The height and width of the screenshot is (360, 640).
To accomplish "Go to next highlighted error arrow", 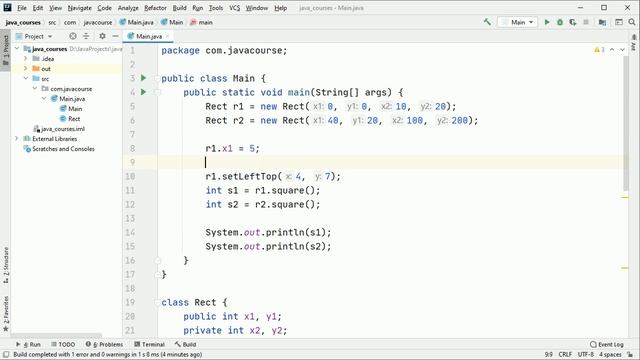I will (622, 50).
